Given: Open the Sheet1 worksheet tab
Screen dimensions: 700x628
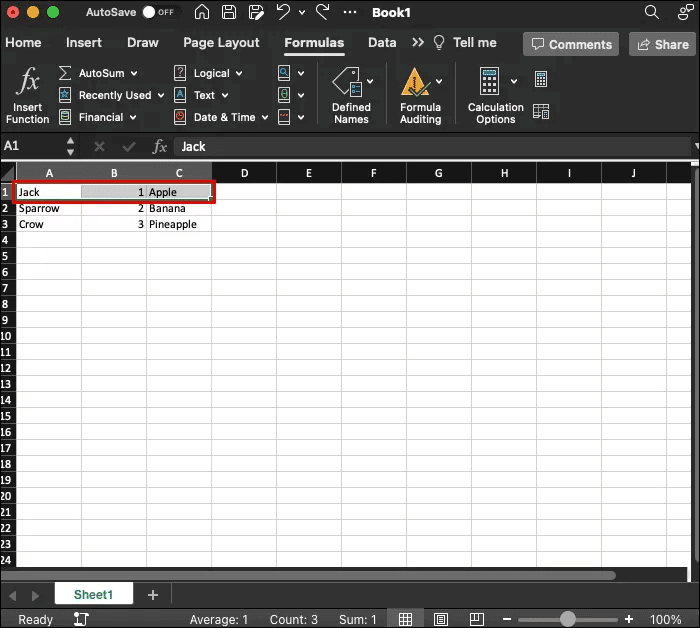Looking at the screenshot, I should pyautogui.click(x=93, y=595).
